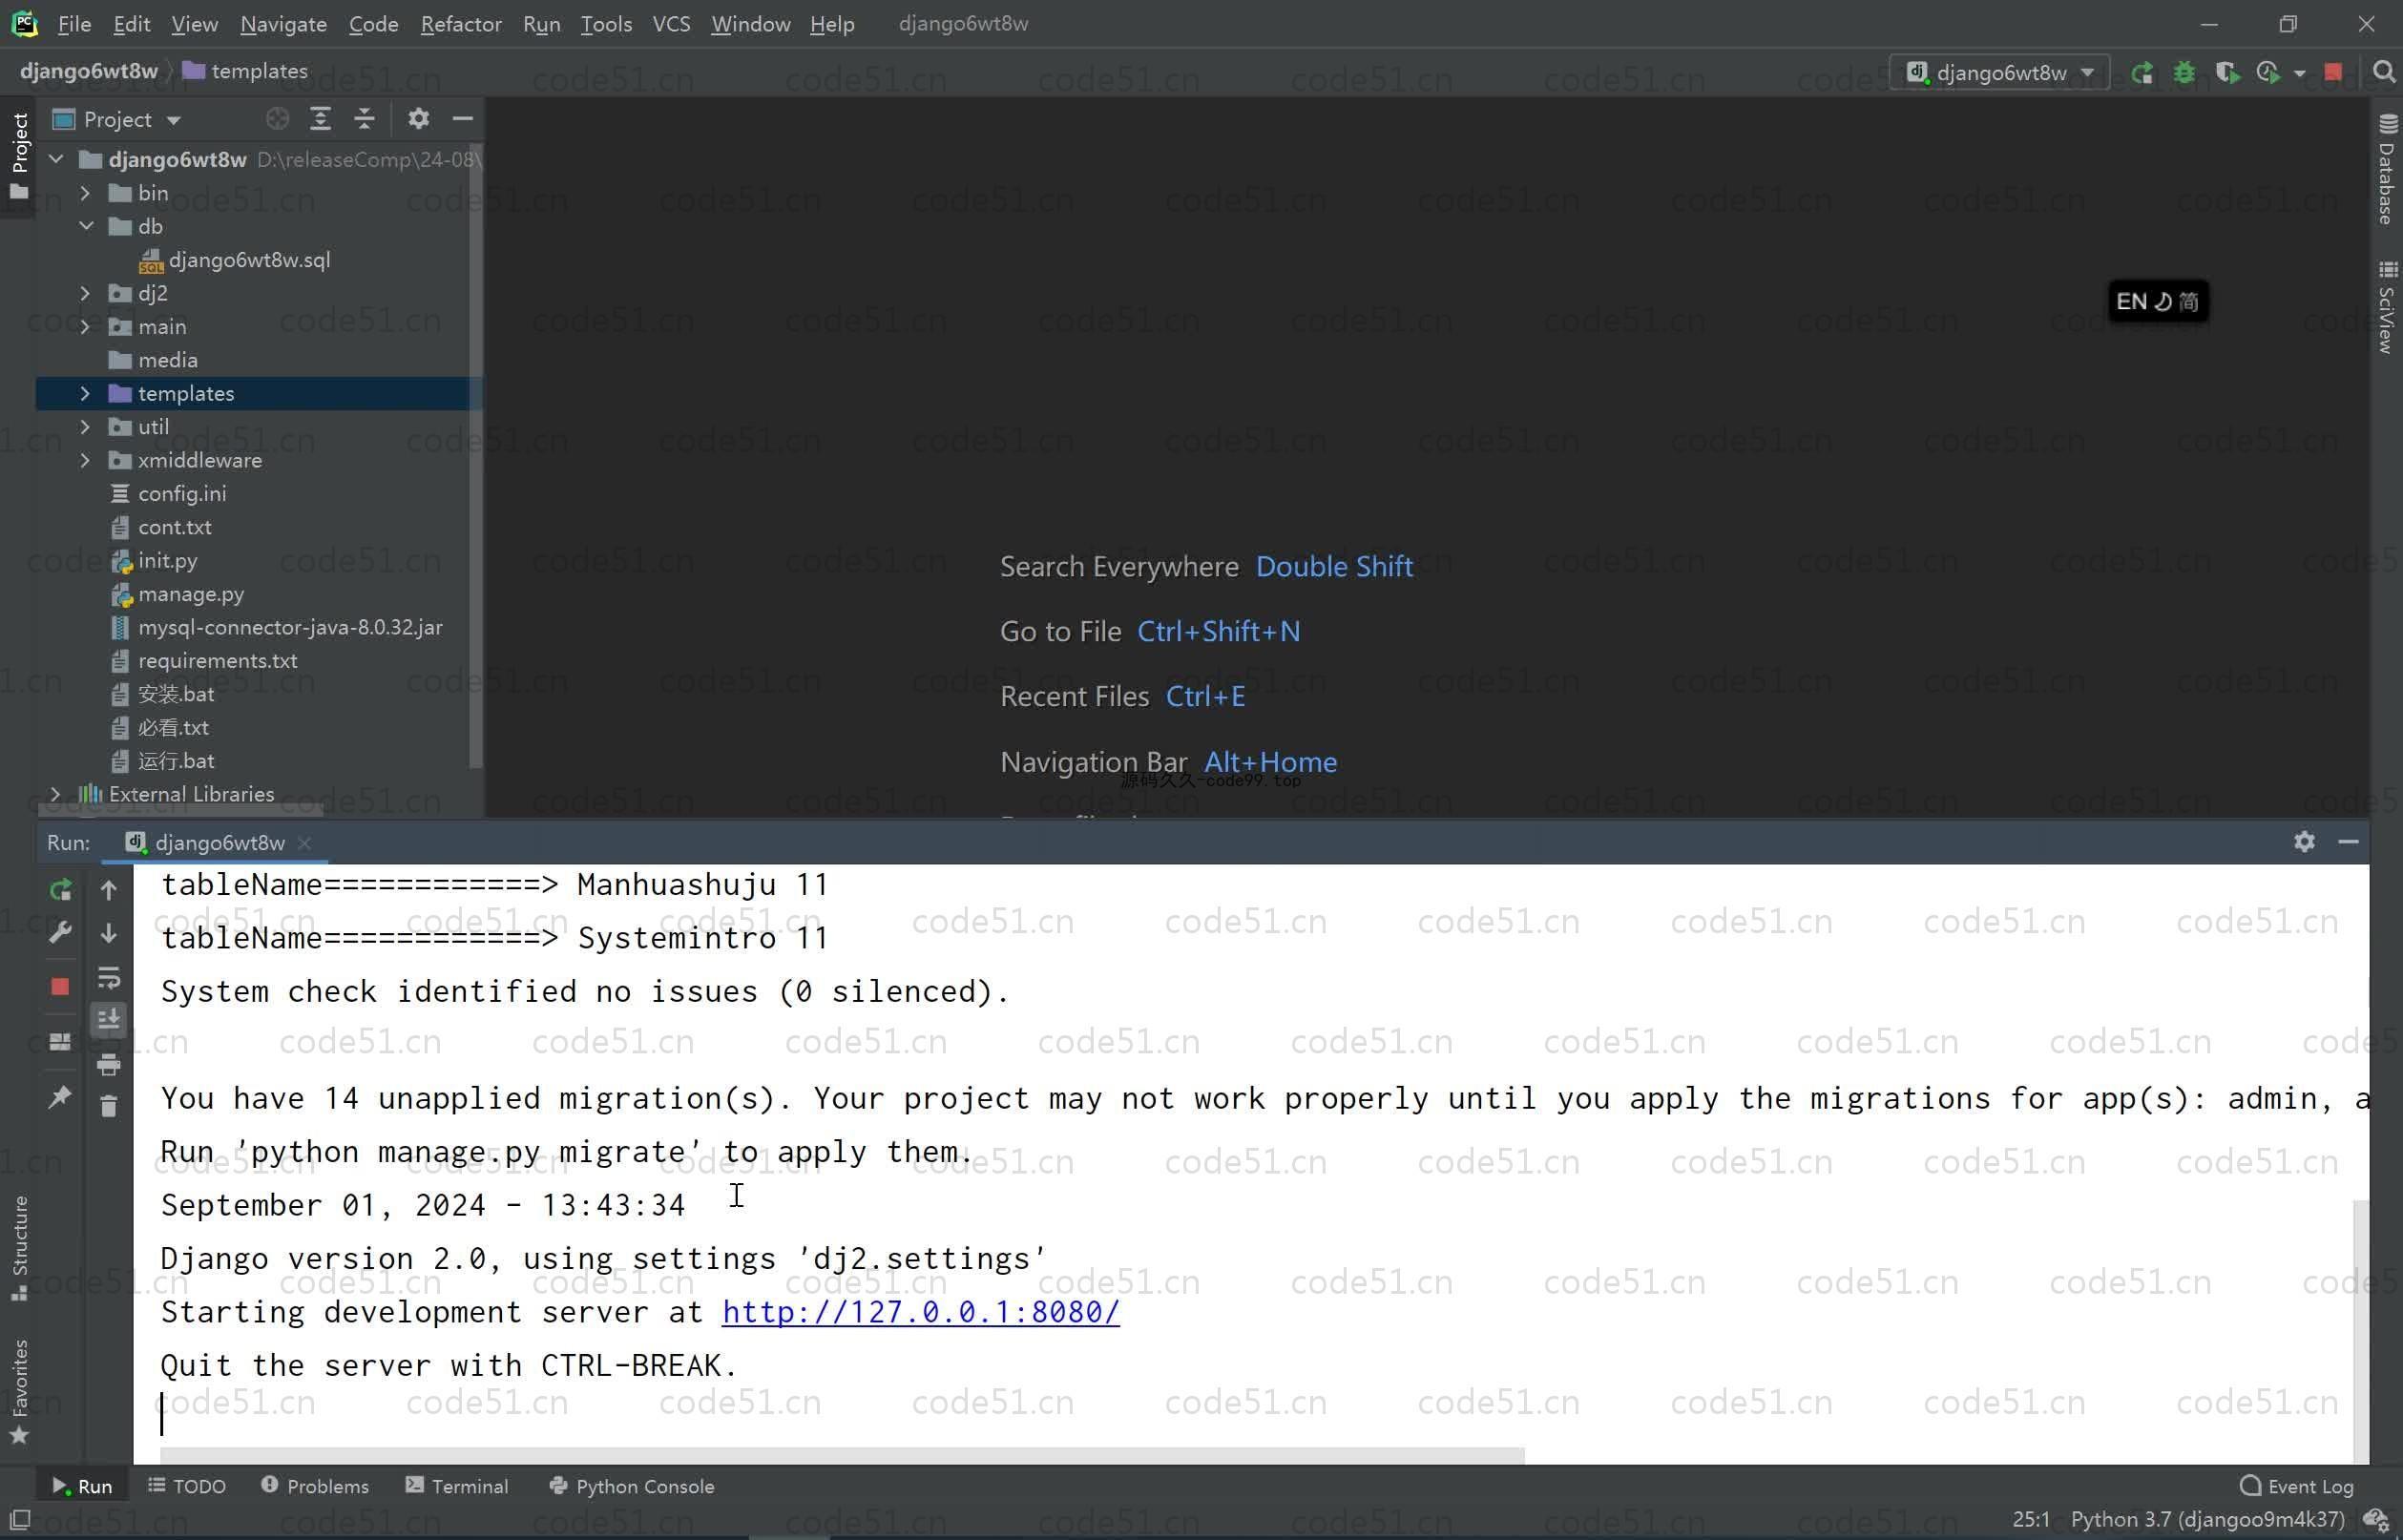Open the wrench settings icon in the Run panel
This screenshot has width=2403, height=1540.
tap(60, 933)
